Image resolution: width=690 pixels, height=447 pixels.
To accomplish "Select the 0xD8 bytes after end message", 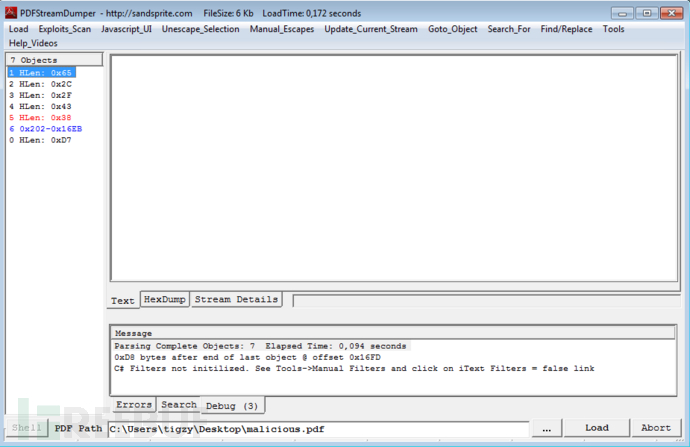I will pyautogui.click(x=247, y=357).
